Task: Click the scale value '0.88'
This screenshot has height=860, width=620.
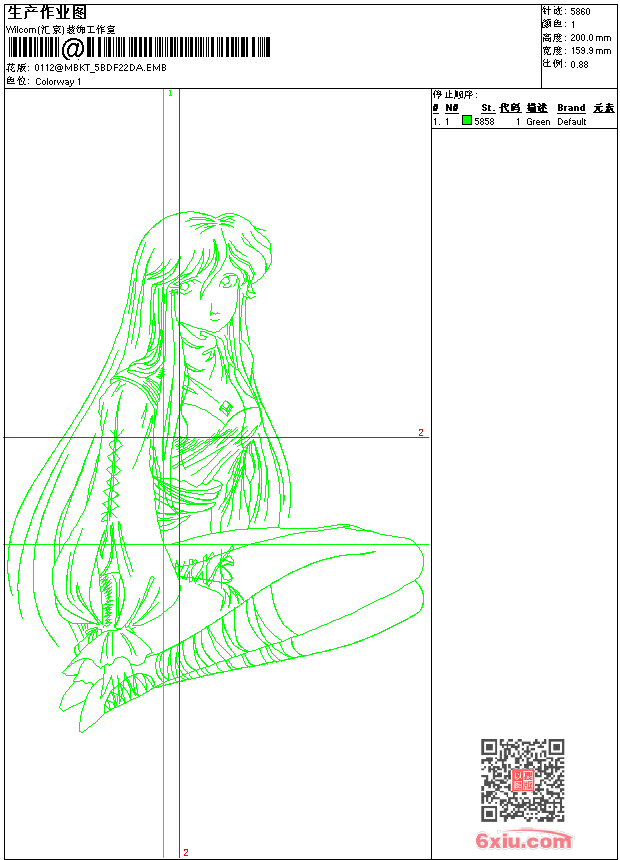Action: (x=579, y=64)
